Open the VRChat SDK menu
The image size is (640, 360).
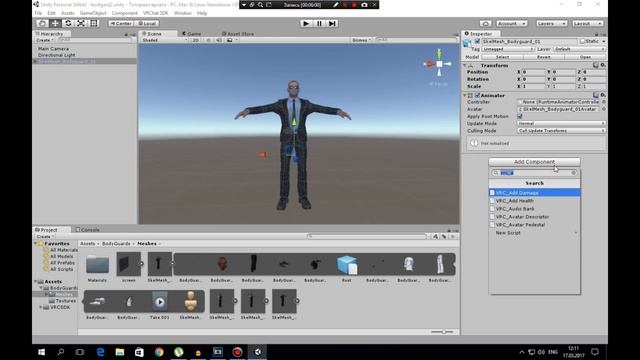[156, 13]
